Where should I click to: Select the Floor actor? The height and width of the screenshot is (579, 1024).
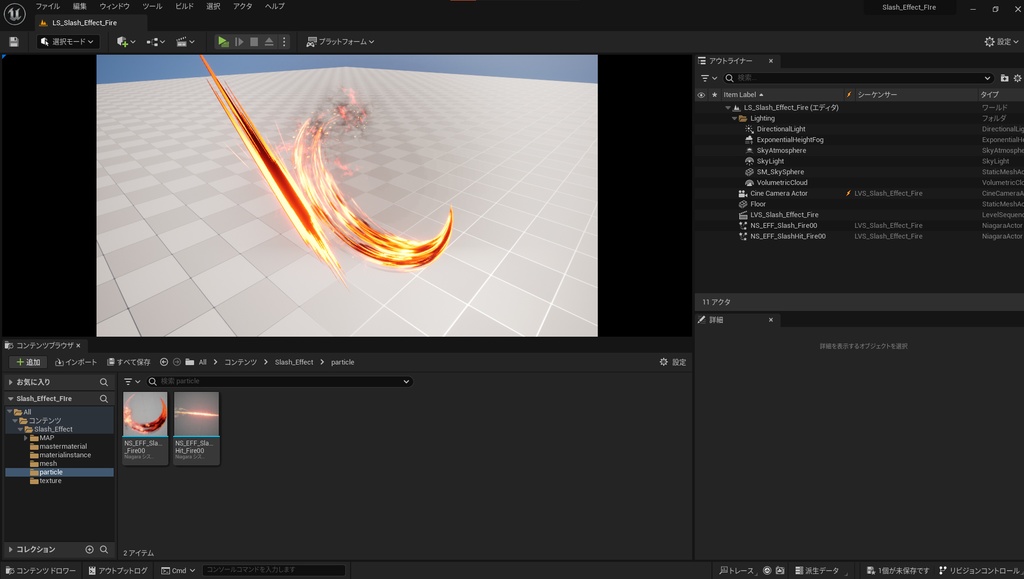tap(758, 204)
